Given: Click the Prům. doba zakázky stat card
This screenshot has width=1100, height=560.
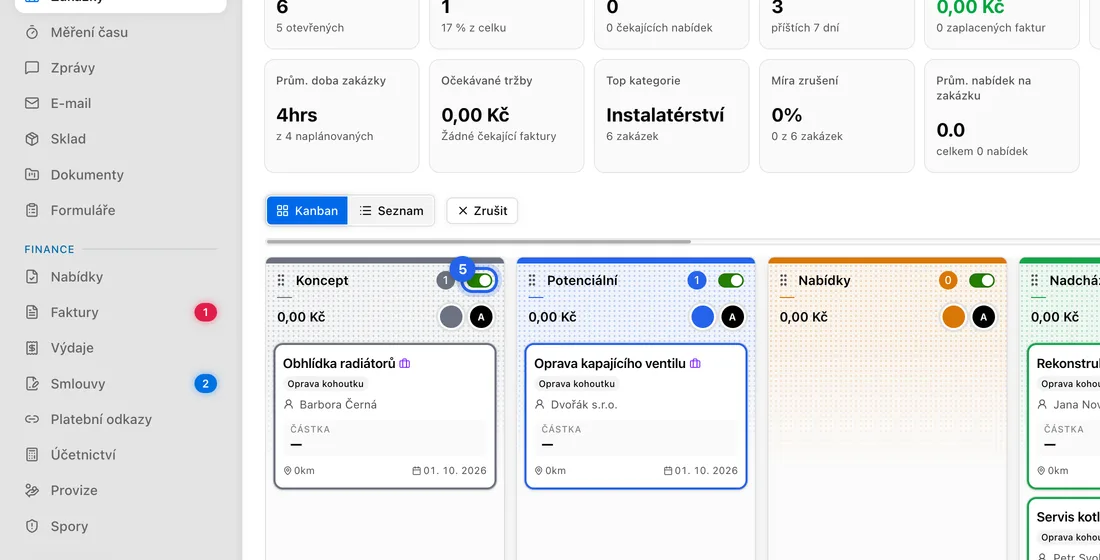Looking at the screenshot, I should pos(342,116).
